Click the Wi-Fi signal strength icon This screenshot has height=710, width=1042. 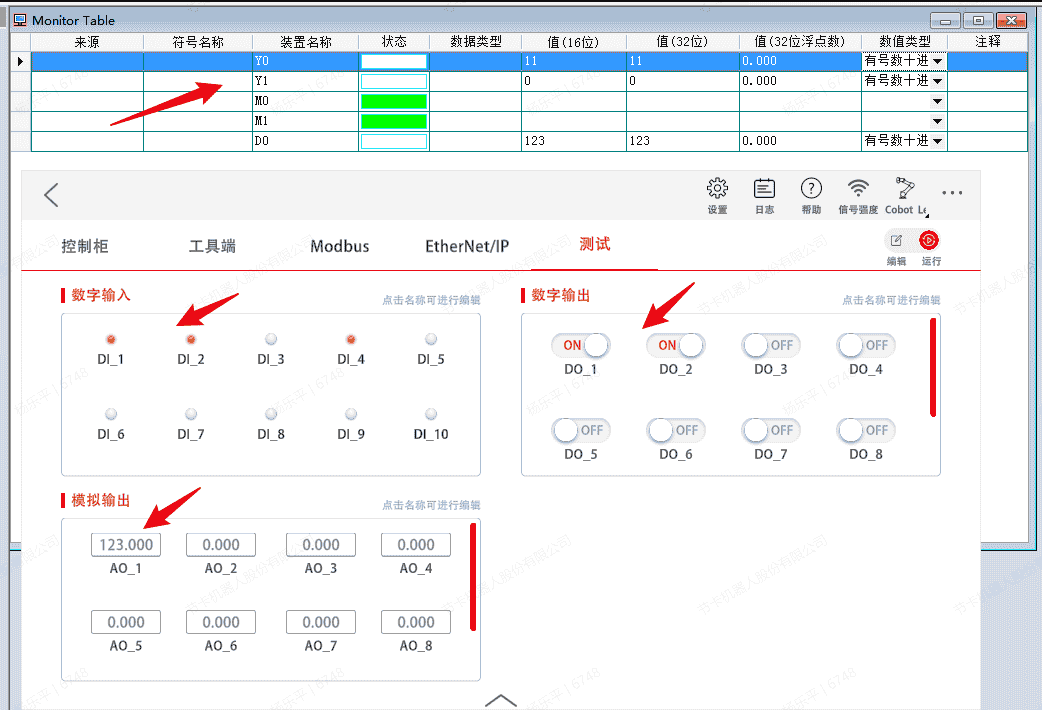click(x=858, y=190)
